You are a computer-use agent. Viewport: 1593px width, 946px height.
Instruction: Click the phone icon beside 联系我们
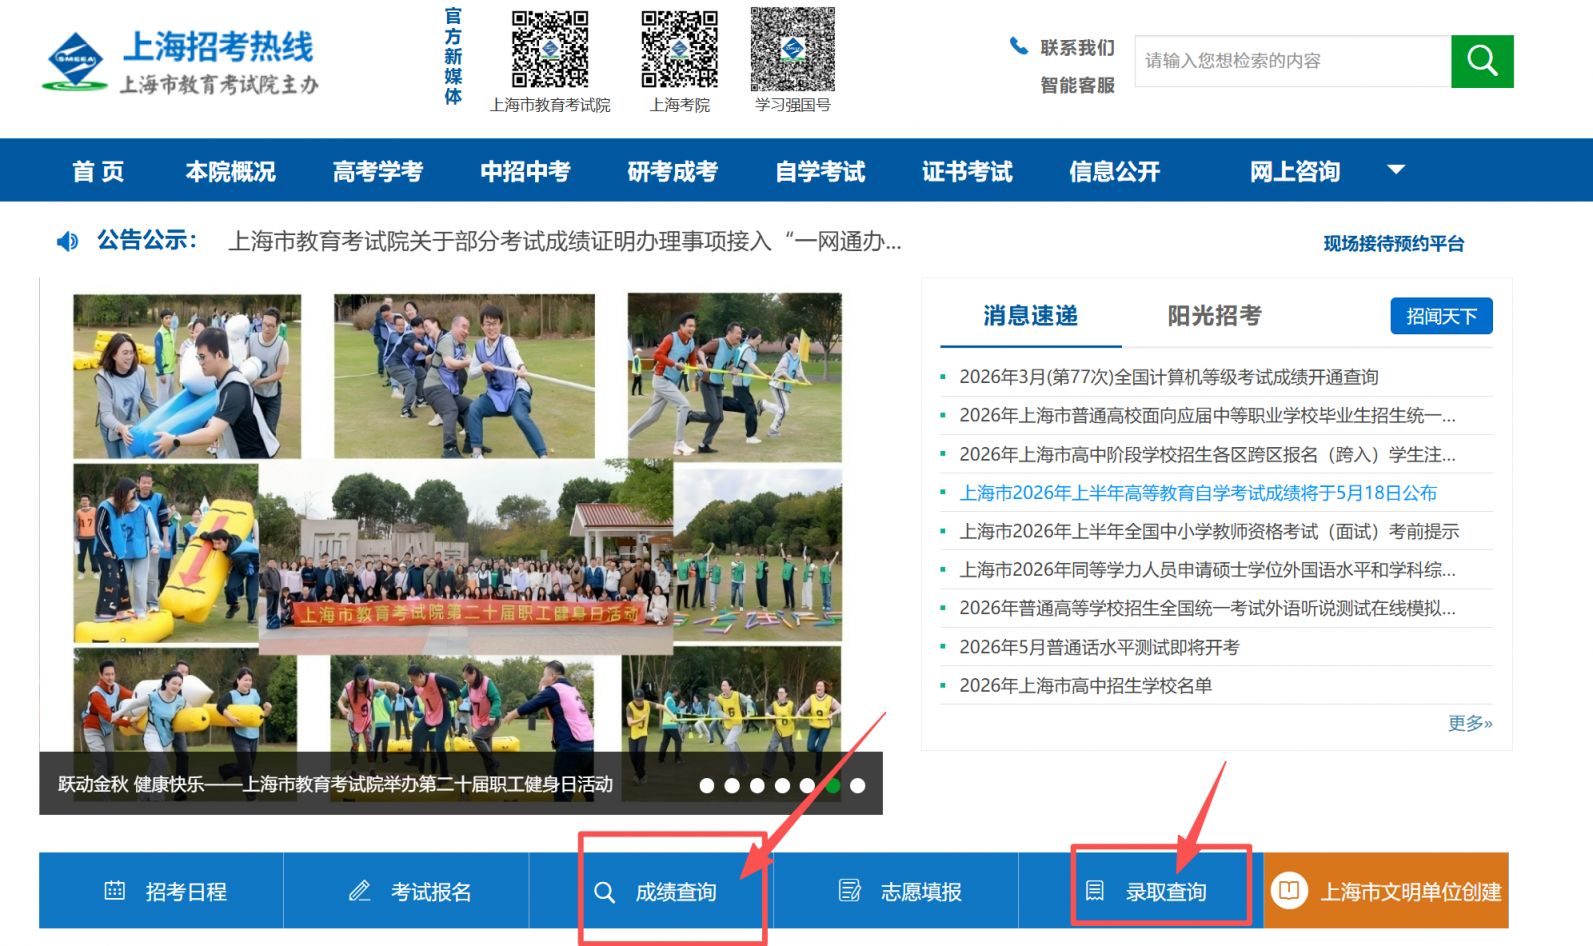(1018, 46)
